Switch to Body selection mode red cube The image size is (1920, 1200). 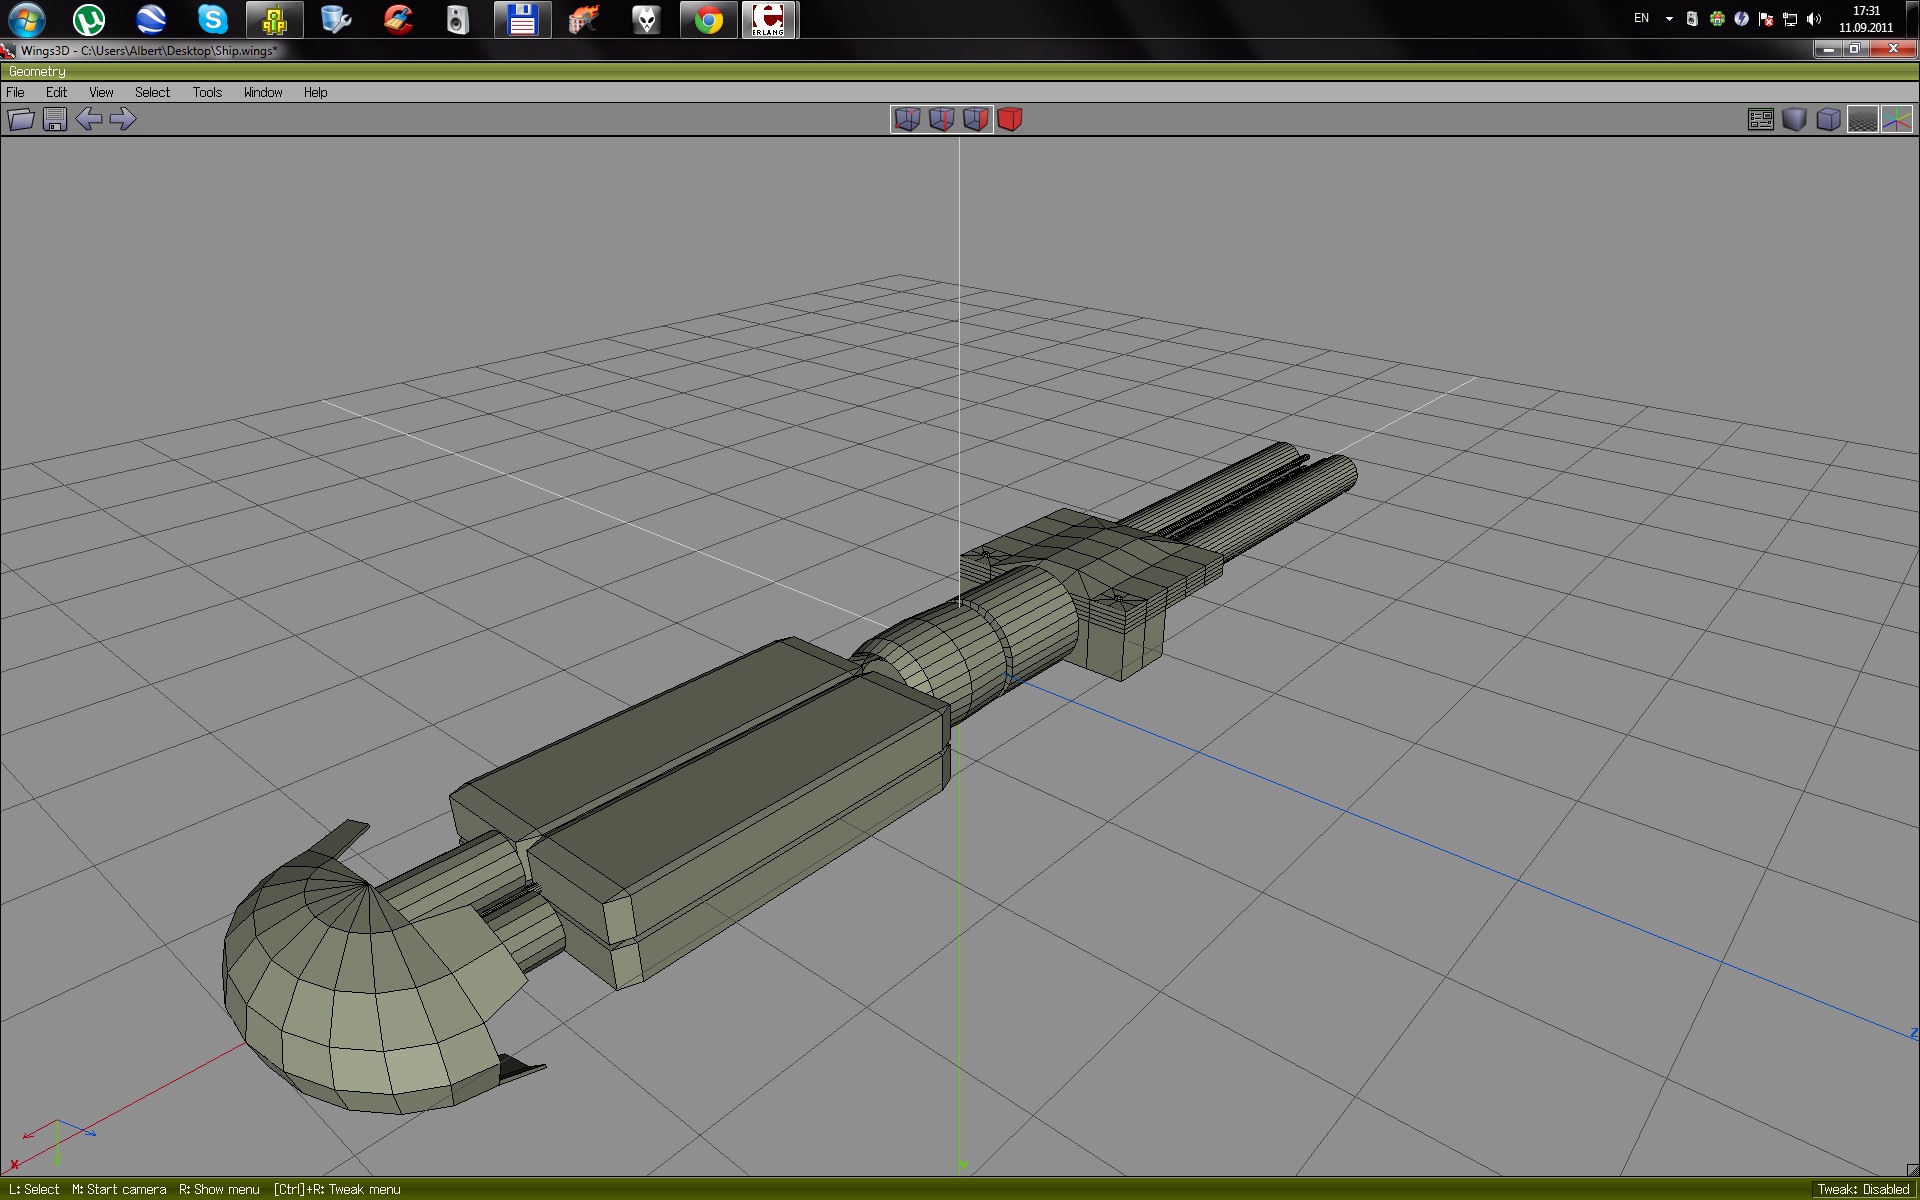click(1009, 120)
